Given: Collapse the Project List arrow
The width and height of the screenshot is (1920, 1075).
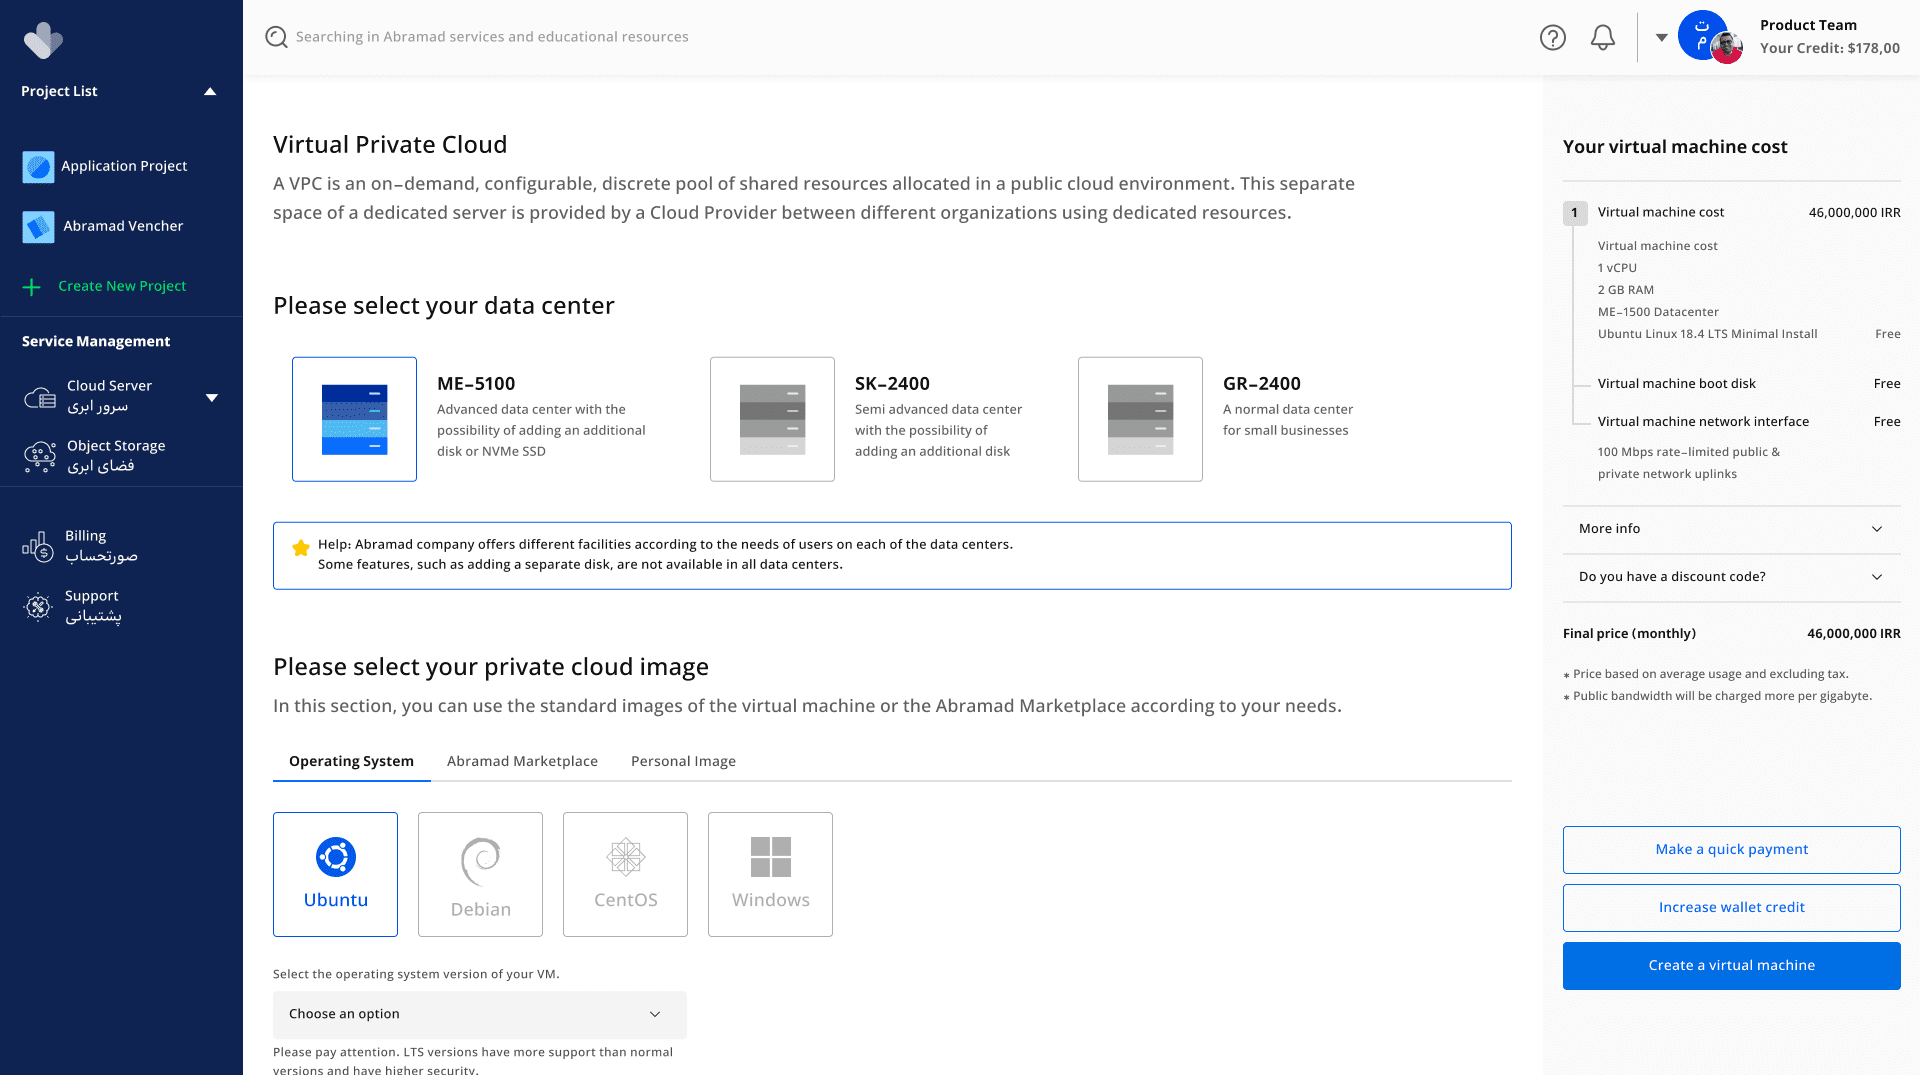Looking at the screenshot, I should [210, 91].
